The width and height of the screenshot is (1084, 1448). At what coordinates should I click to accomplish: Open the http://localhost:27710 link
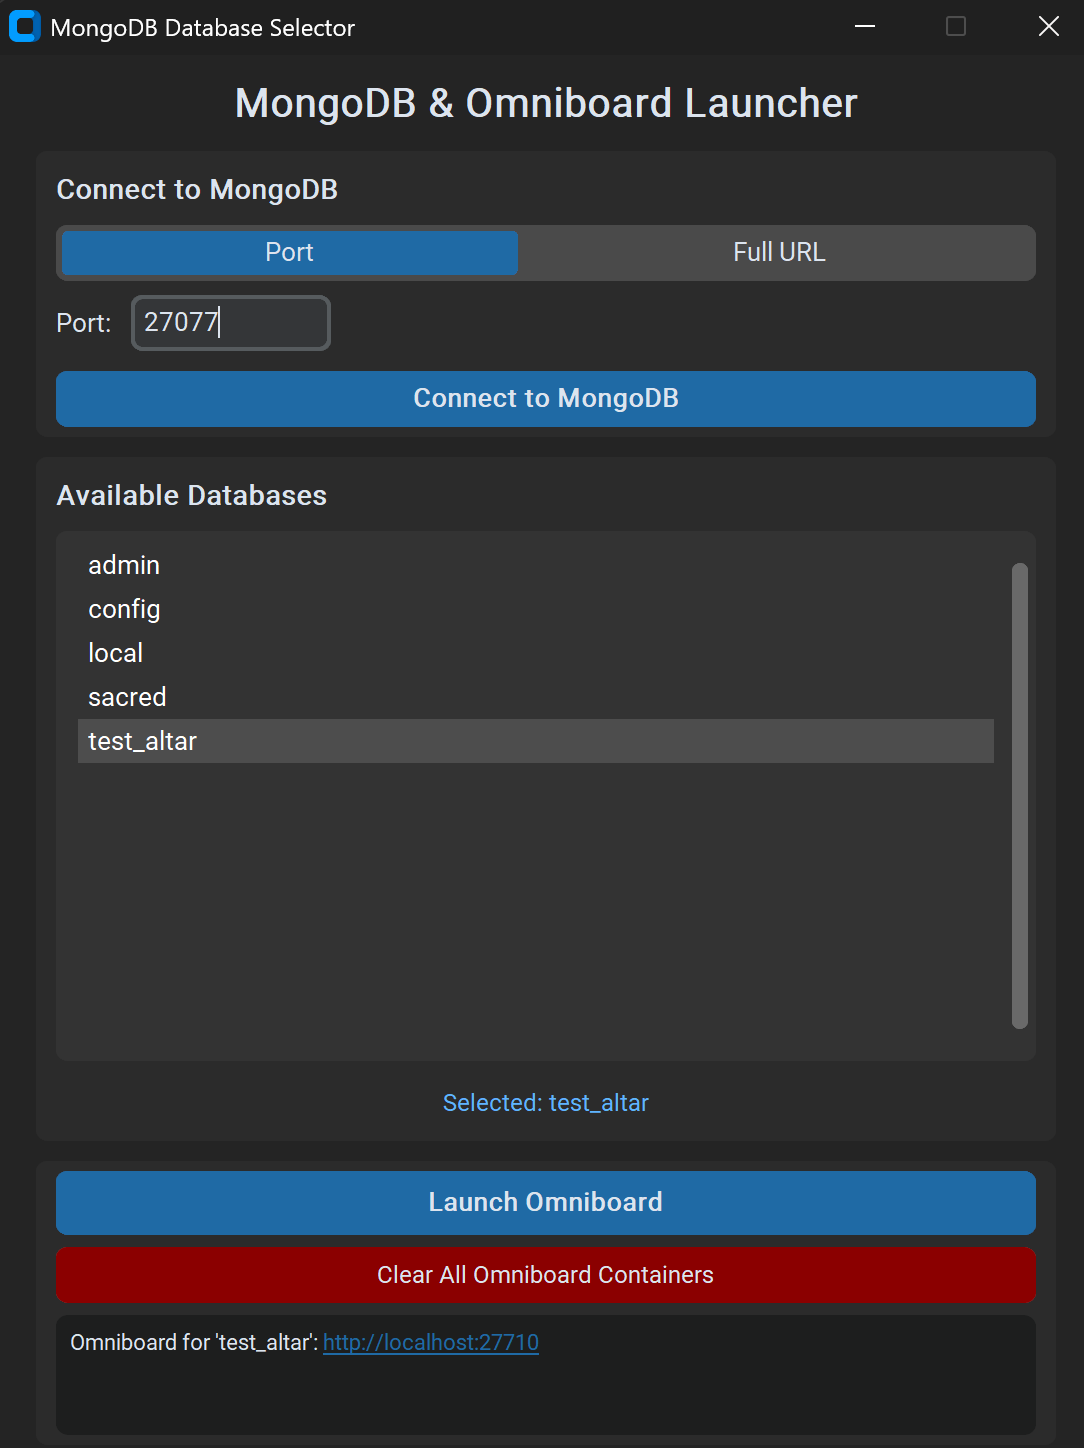pos(431,1342)
